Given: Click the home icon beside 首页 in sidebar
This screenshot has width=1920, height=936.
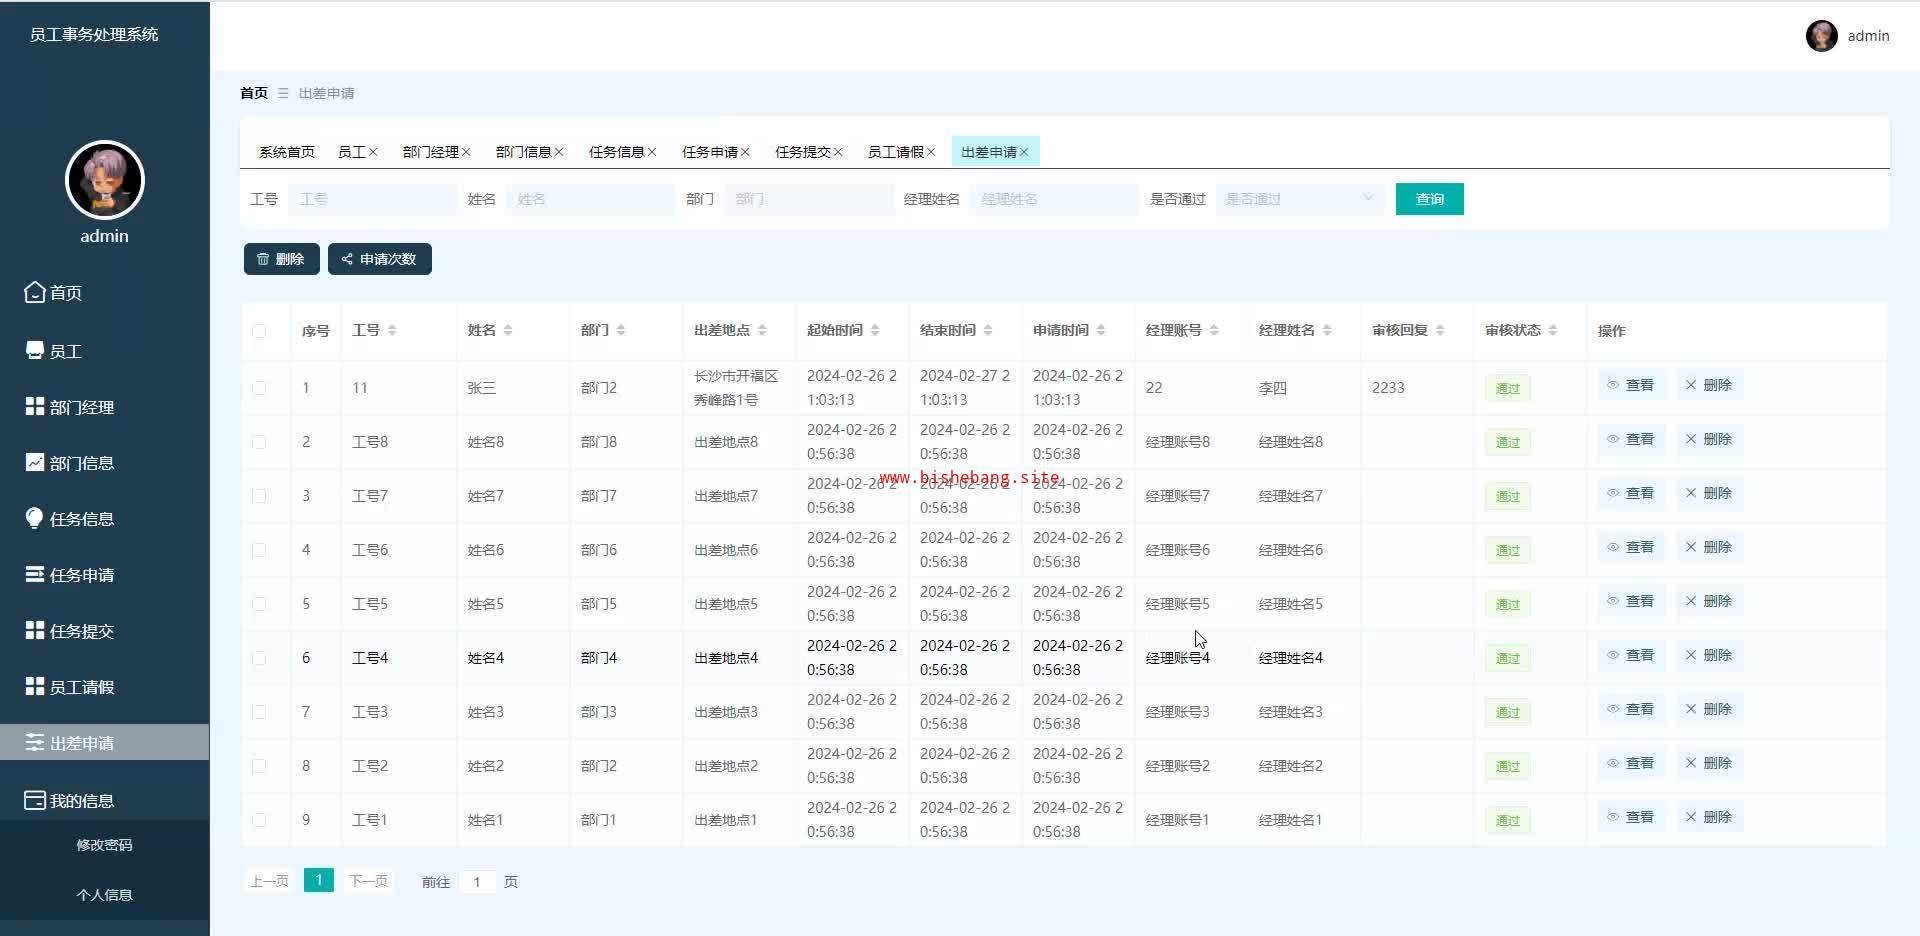Looking at the screenshot, I should coord(35,292).
